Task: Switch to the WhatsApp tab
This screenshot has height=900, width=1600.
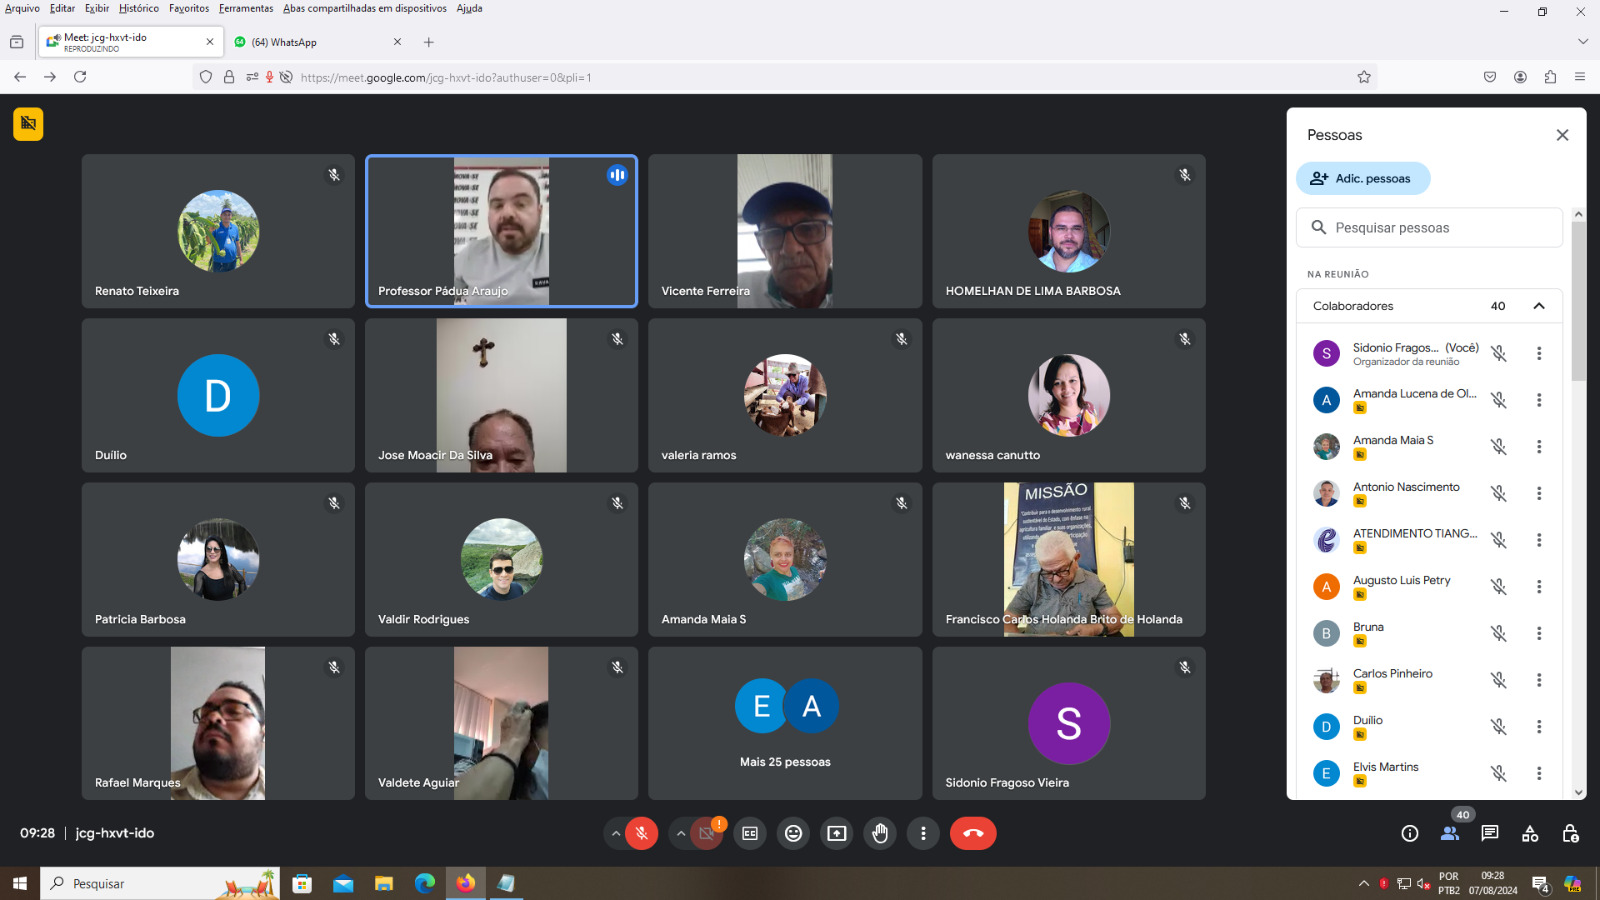Action: (310, 42)
